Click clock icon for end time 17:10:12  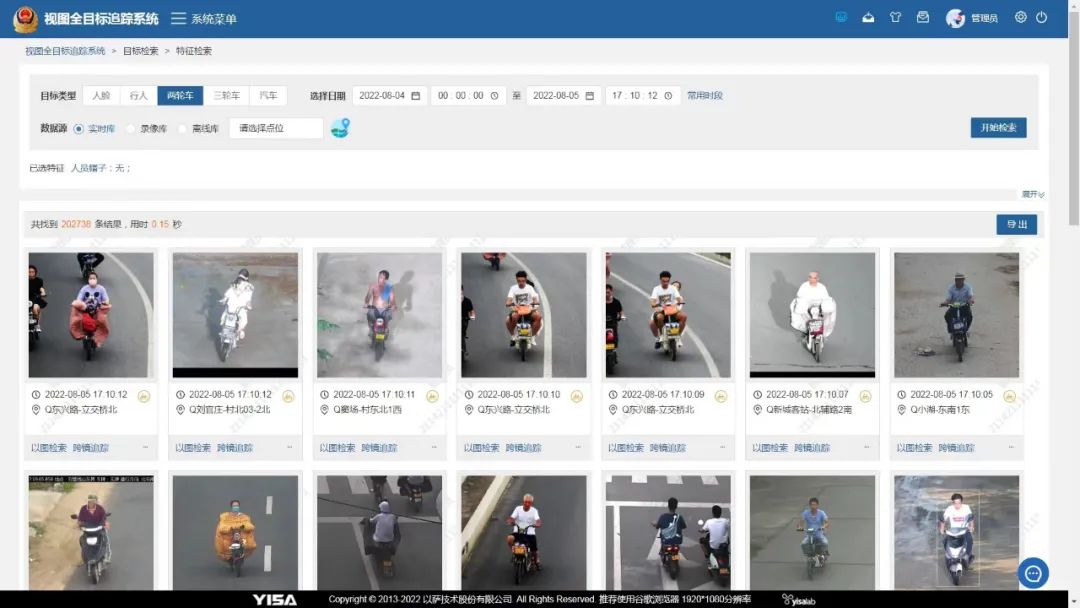[x=668, y=96]
